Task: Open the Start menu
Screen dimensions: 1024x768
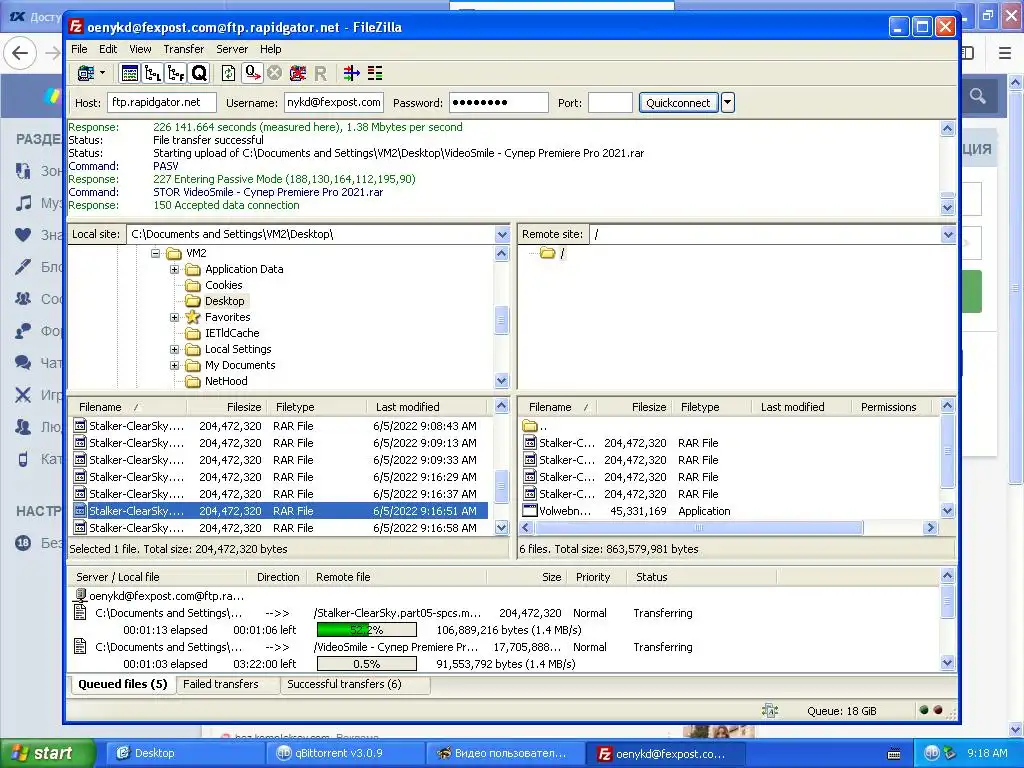Action: coord(47,754)
